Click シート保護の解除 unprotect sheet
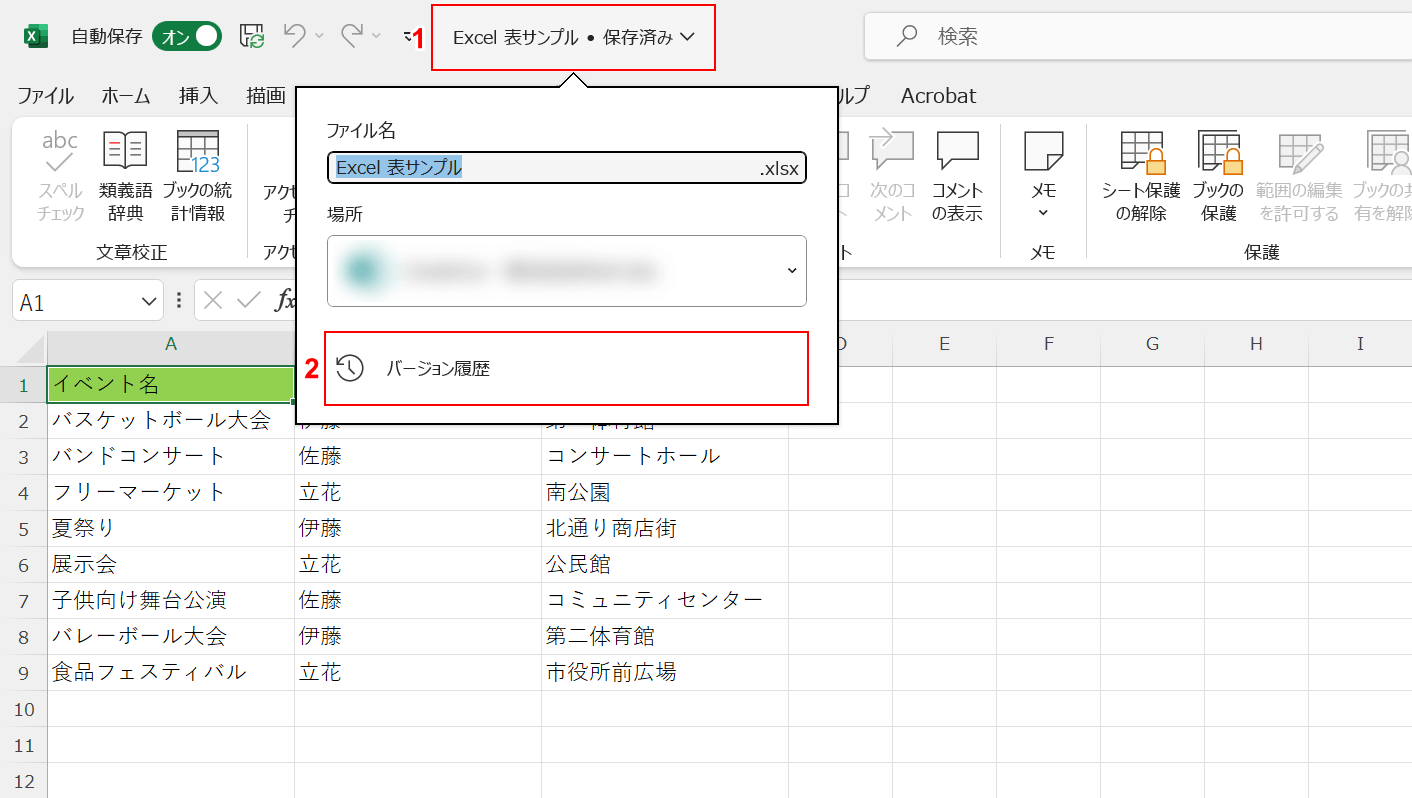 coord(1141,176)
